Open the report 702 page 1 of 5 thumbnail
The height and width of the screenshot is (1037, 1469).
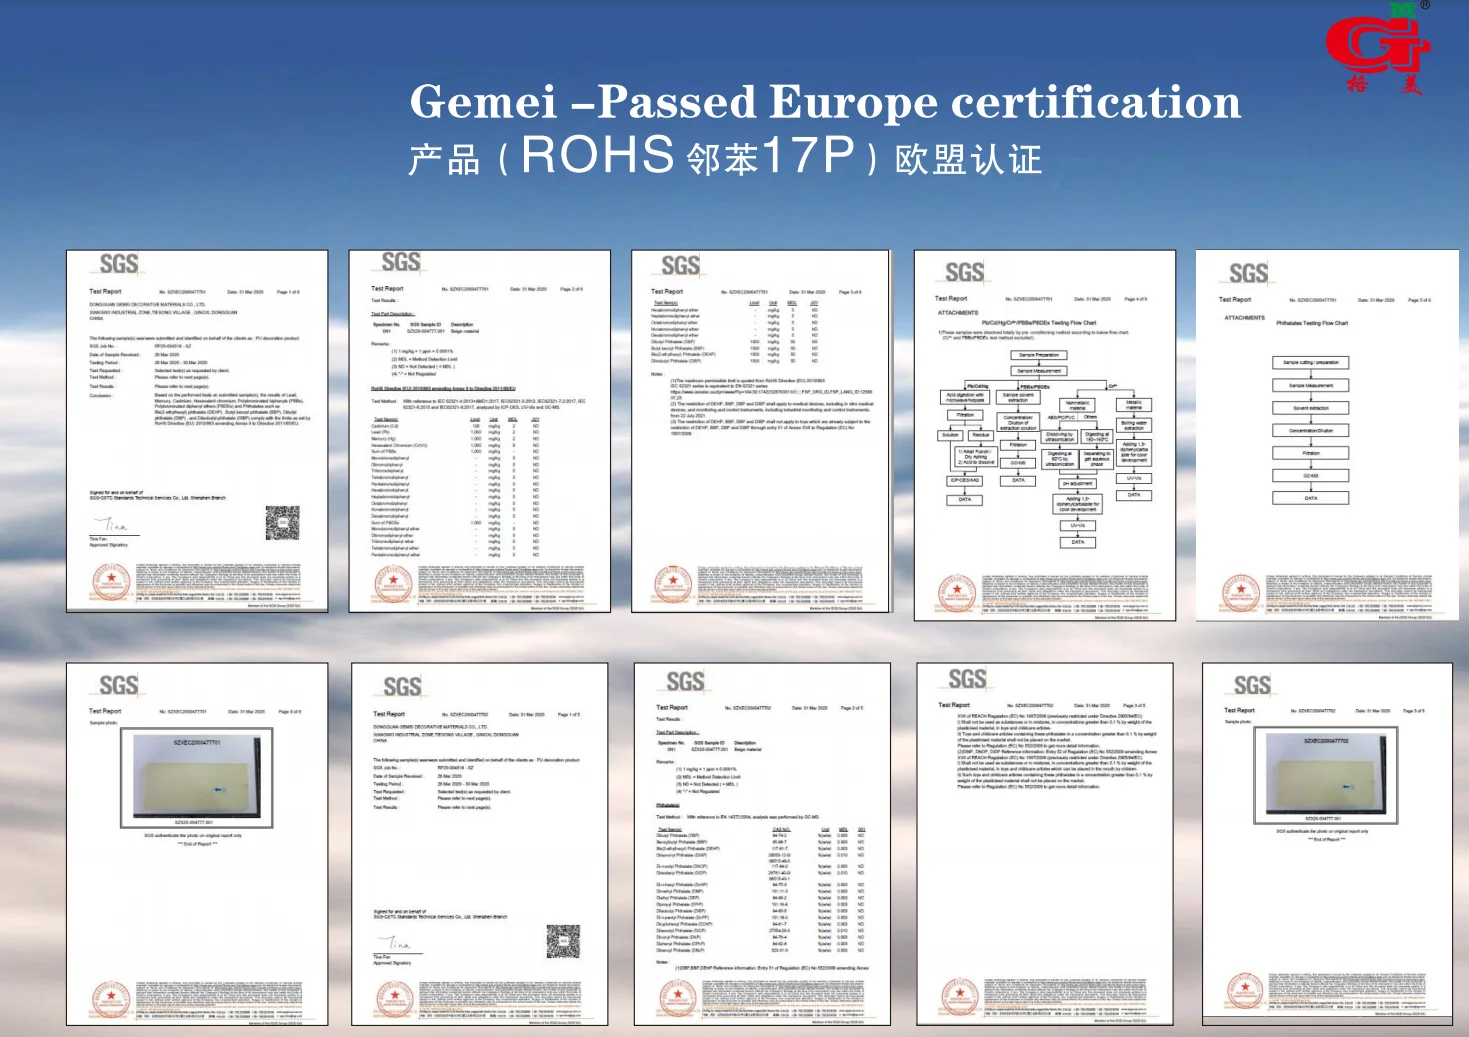point(480,844)
